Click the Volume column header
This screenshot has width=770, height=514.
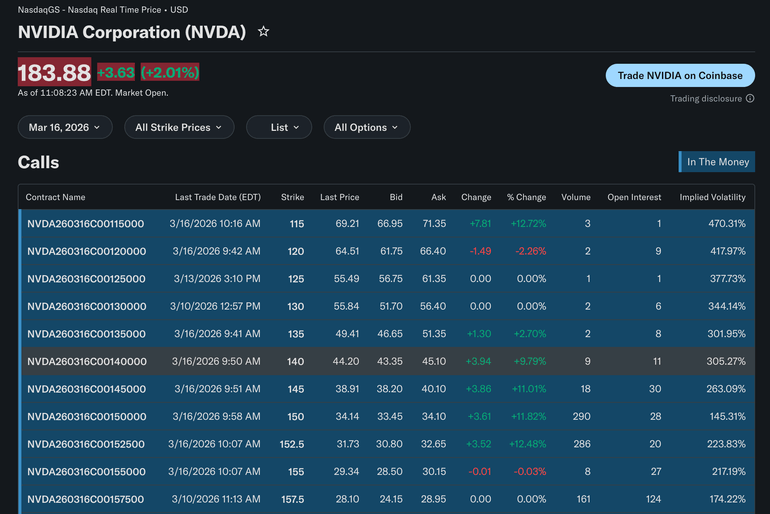tap(575, 197)
